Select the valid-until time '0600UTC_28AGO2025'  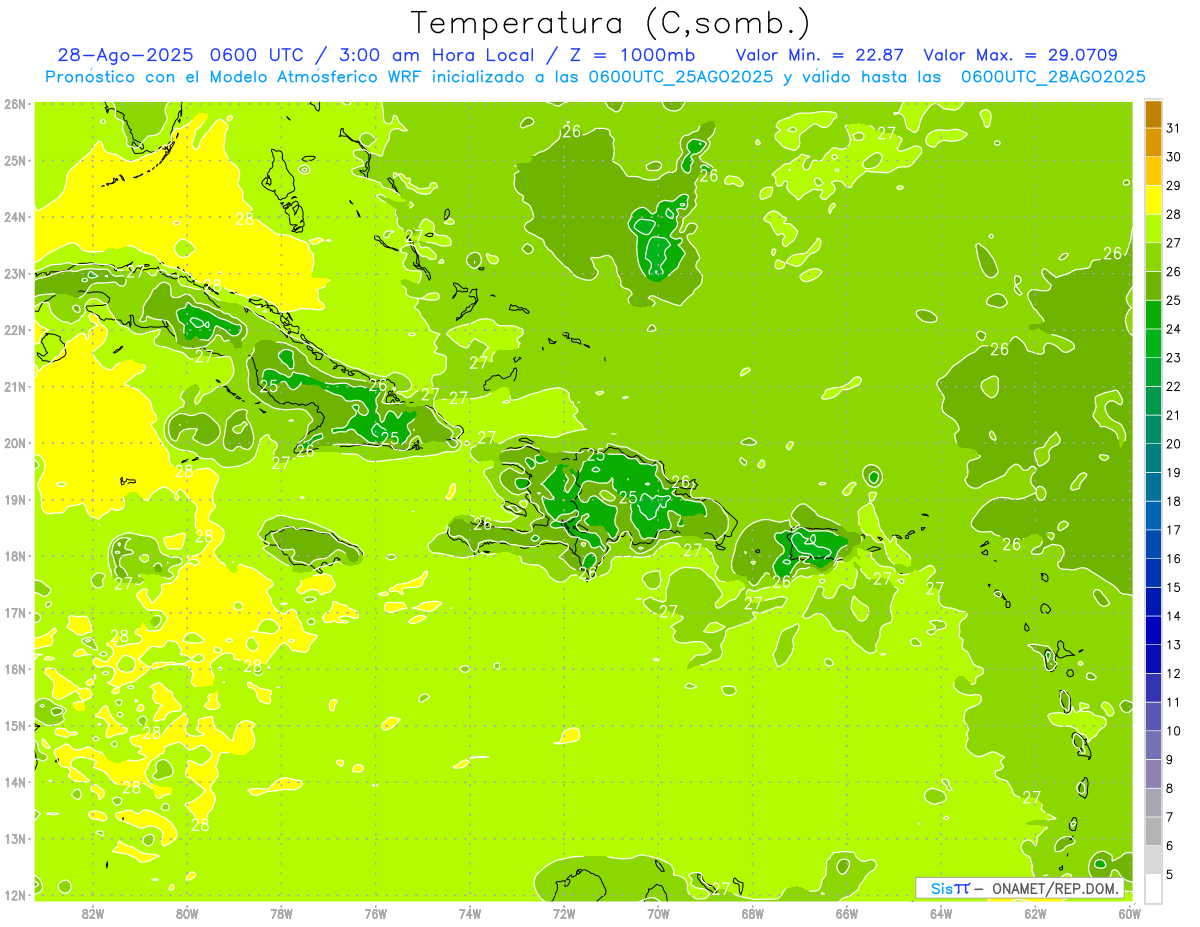coord(1053,77)
